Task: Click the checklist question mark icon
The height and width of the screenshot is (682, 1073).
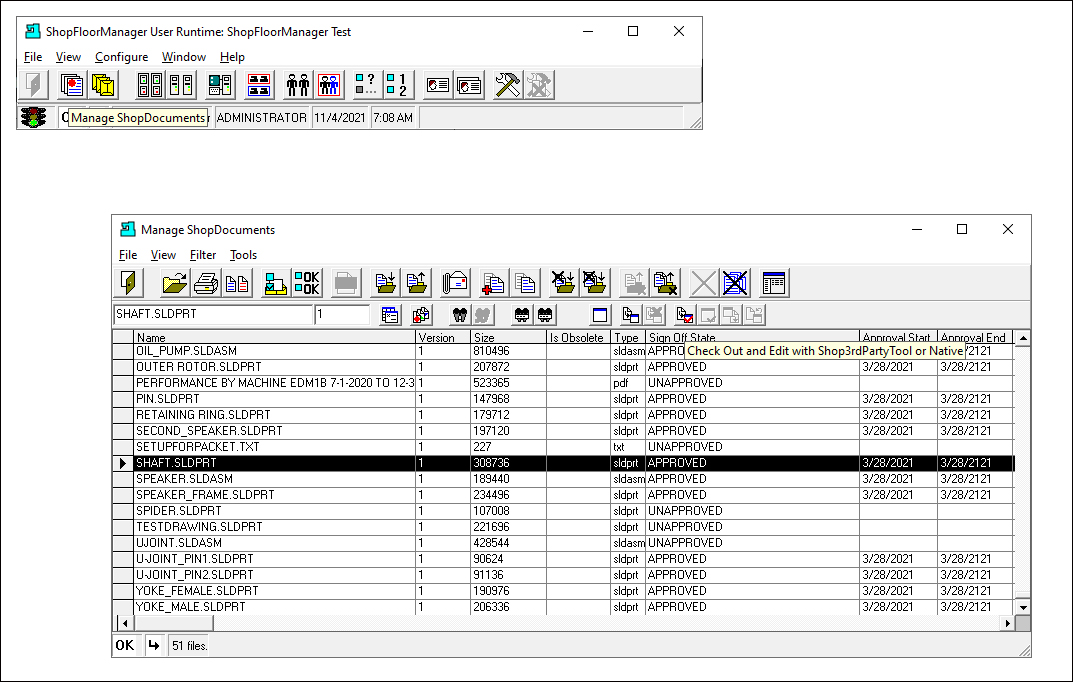Action: tap(366, 85)
